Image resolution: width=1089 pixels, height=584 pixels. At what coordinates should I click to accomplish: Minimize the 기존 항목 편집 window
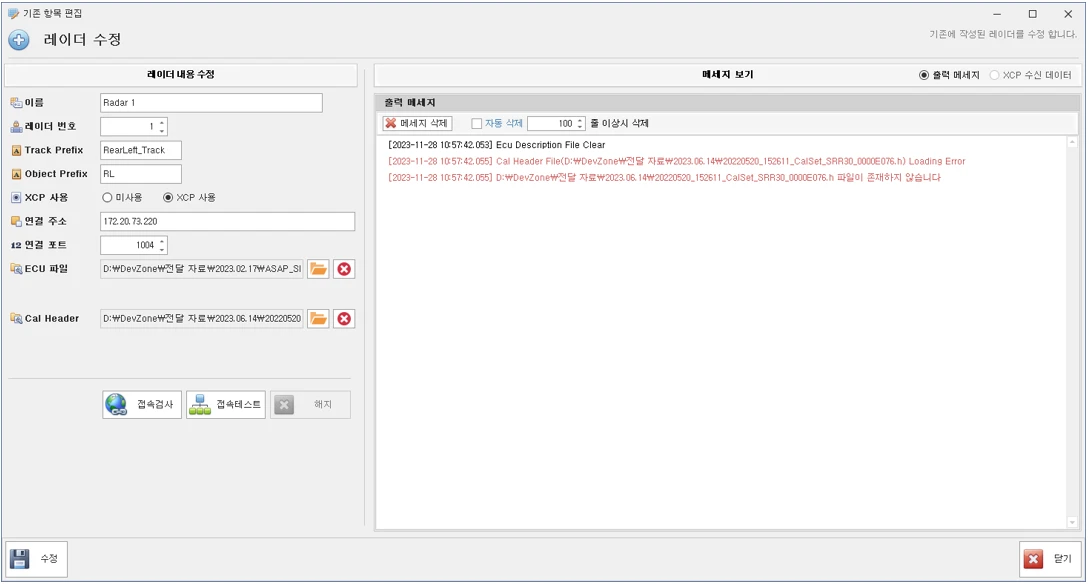tap(997, 14)
